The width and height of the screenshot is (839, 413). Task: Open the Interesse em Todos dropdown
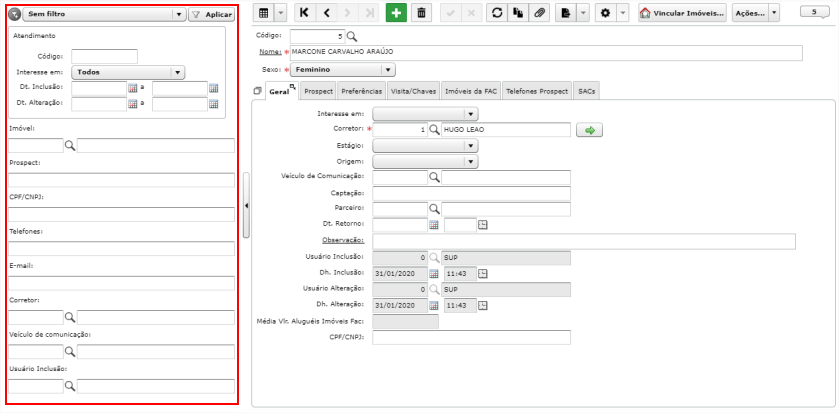click(x=128, y=72)
